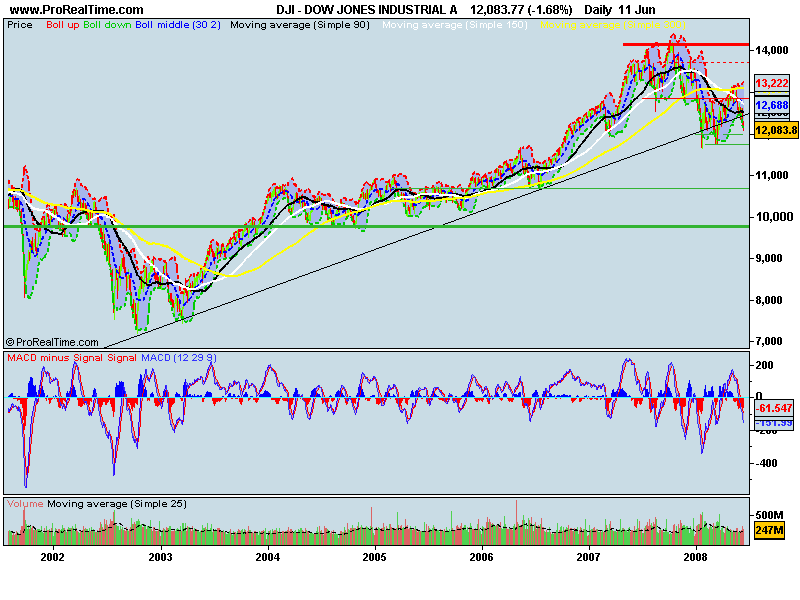Click Moving average (Simple 300) legend
Screen dimensions: 800x600
click(613, 25)
